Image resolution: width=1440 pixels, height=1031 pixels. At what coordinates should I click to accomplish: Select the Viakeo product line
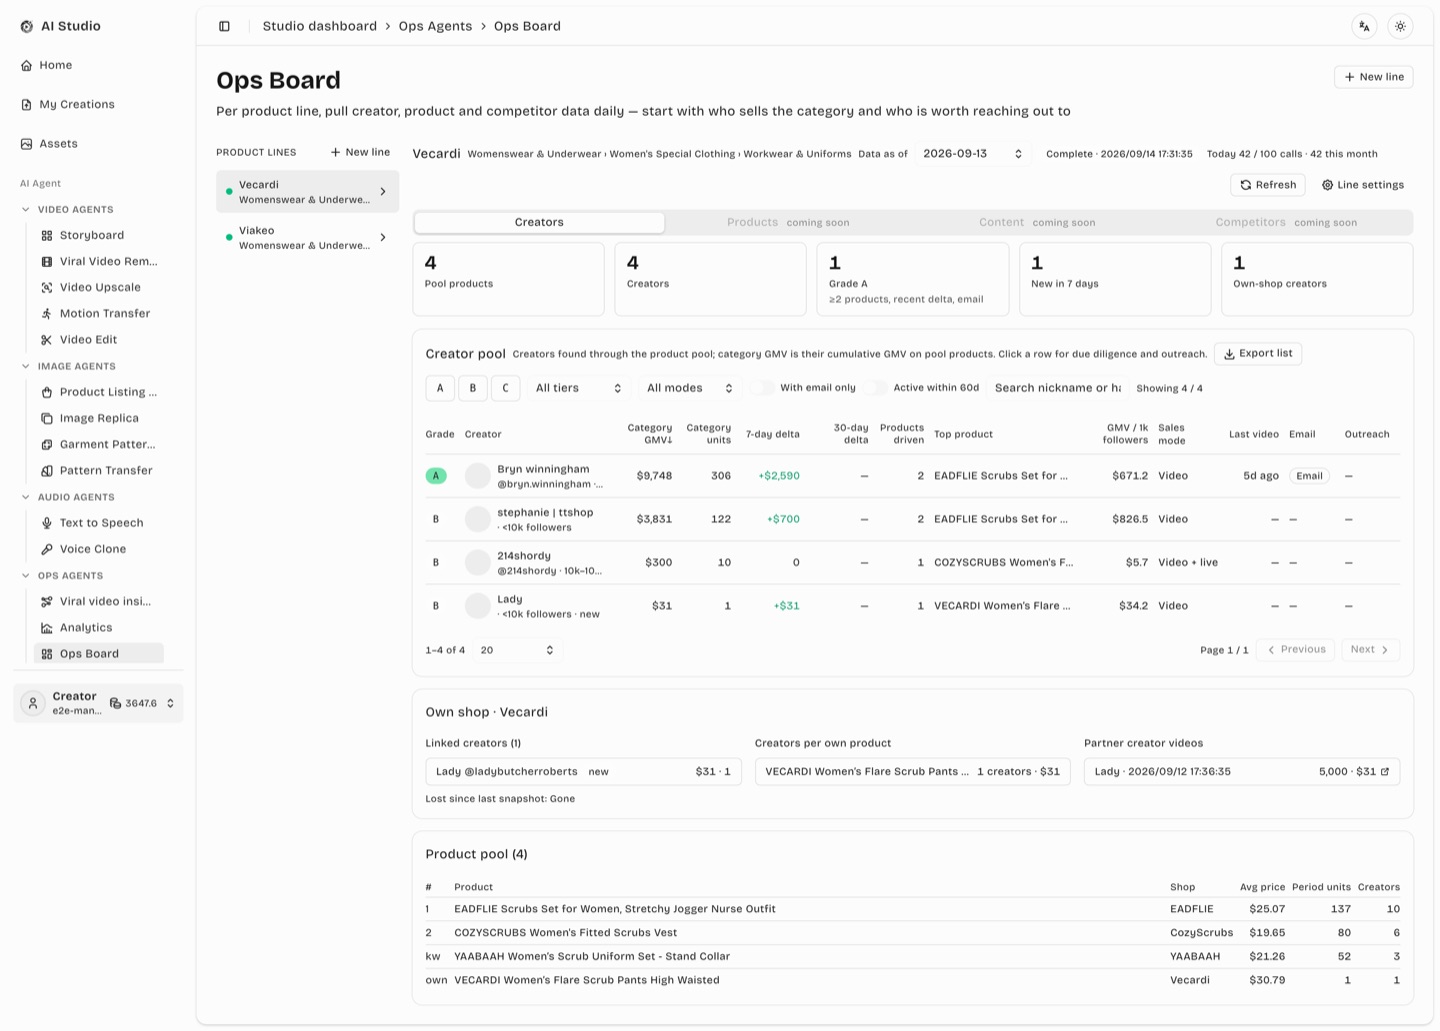pos(307,238)
